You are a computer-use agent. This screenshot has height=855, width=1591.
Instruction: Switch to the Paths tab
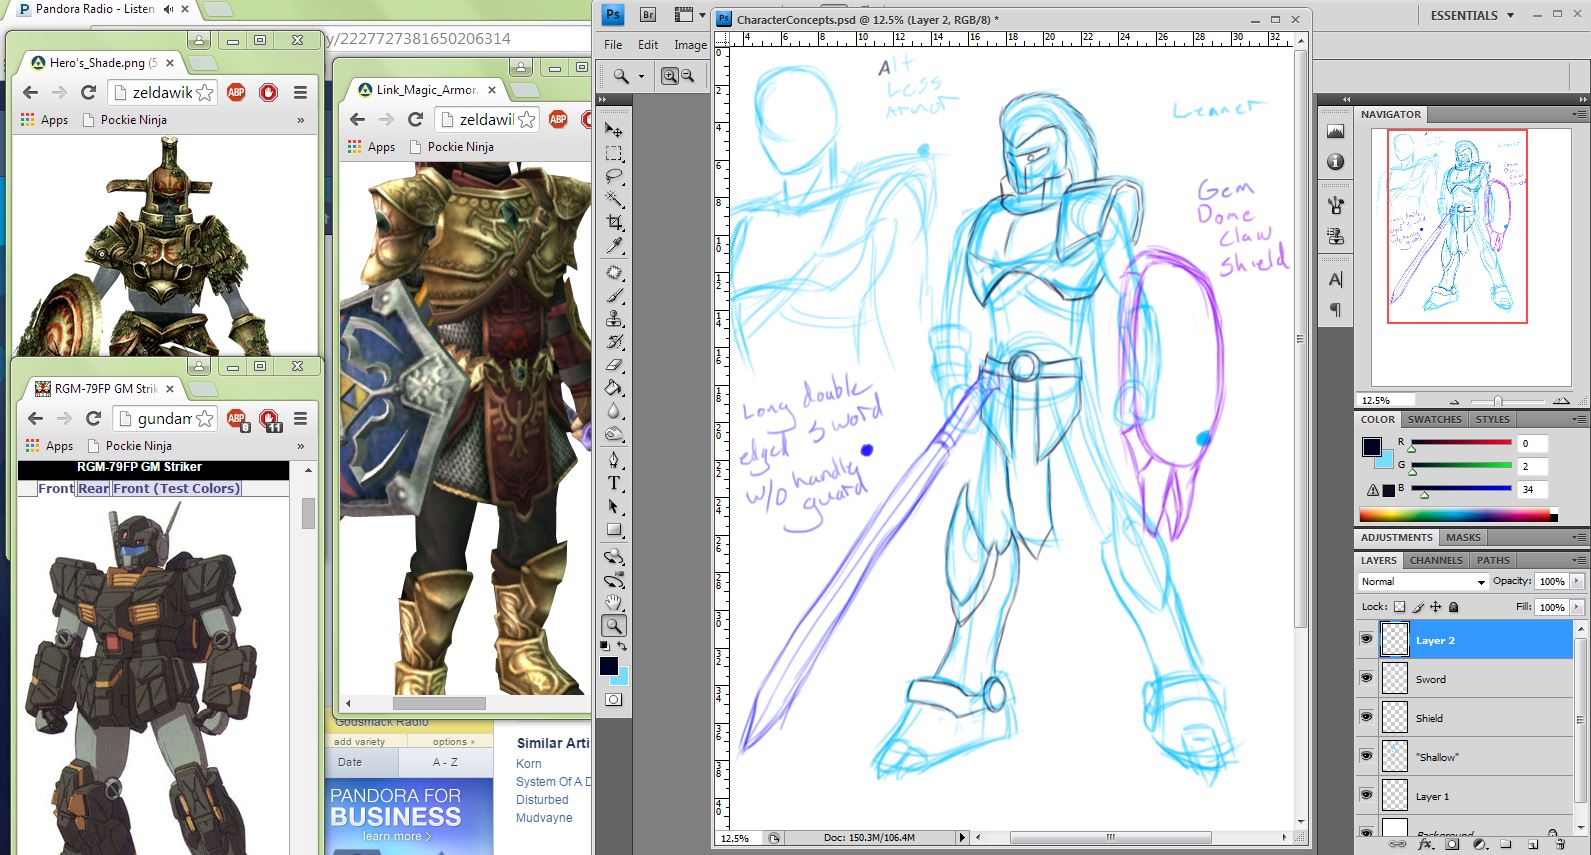pyautogui.click(x=1493, y=560)
